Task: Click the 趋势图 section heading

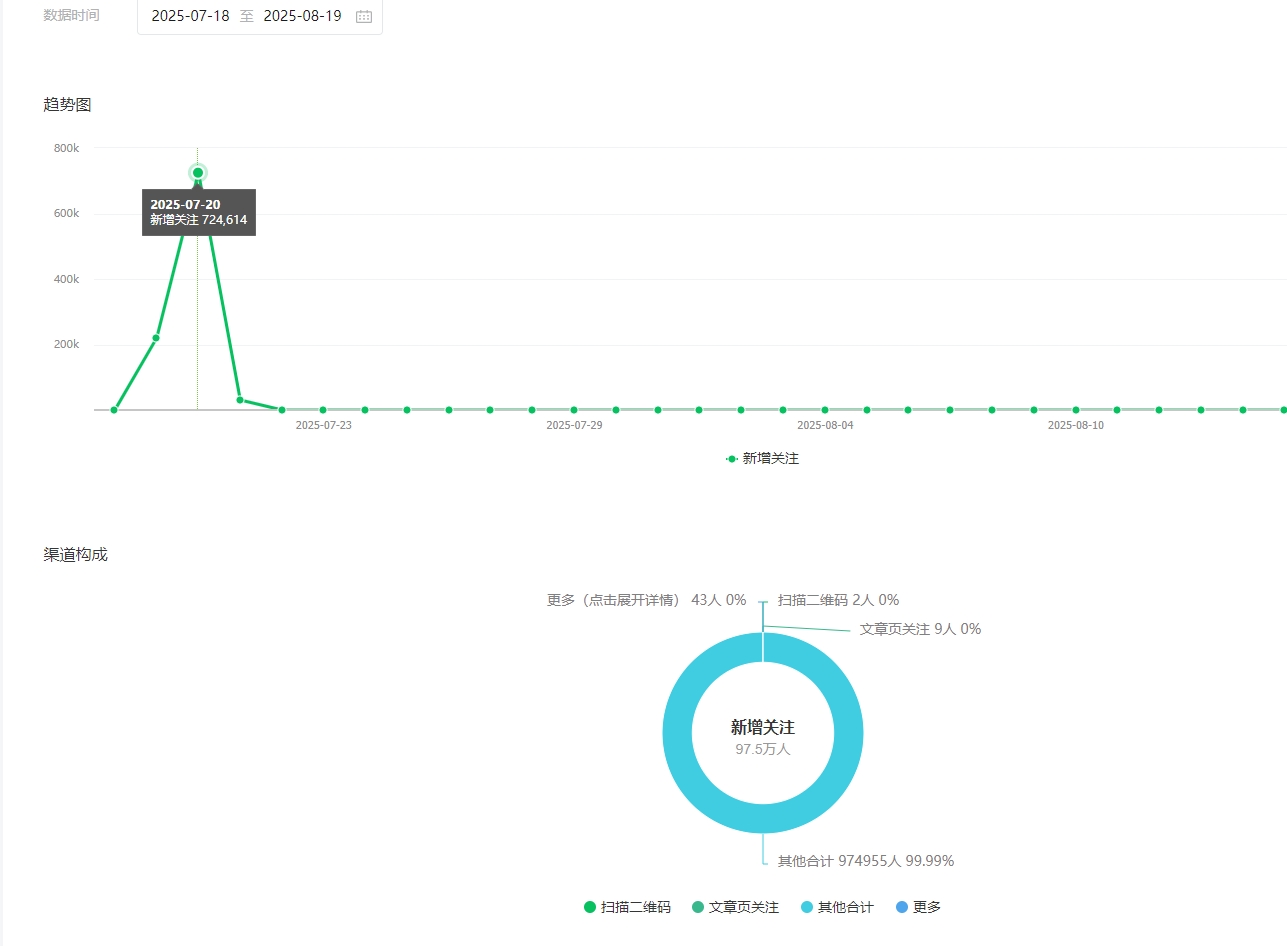Action: [x=68, y=104]
